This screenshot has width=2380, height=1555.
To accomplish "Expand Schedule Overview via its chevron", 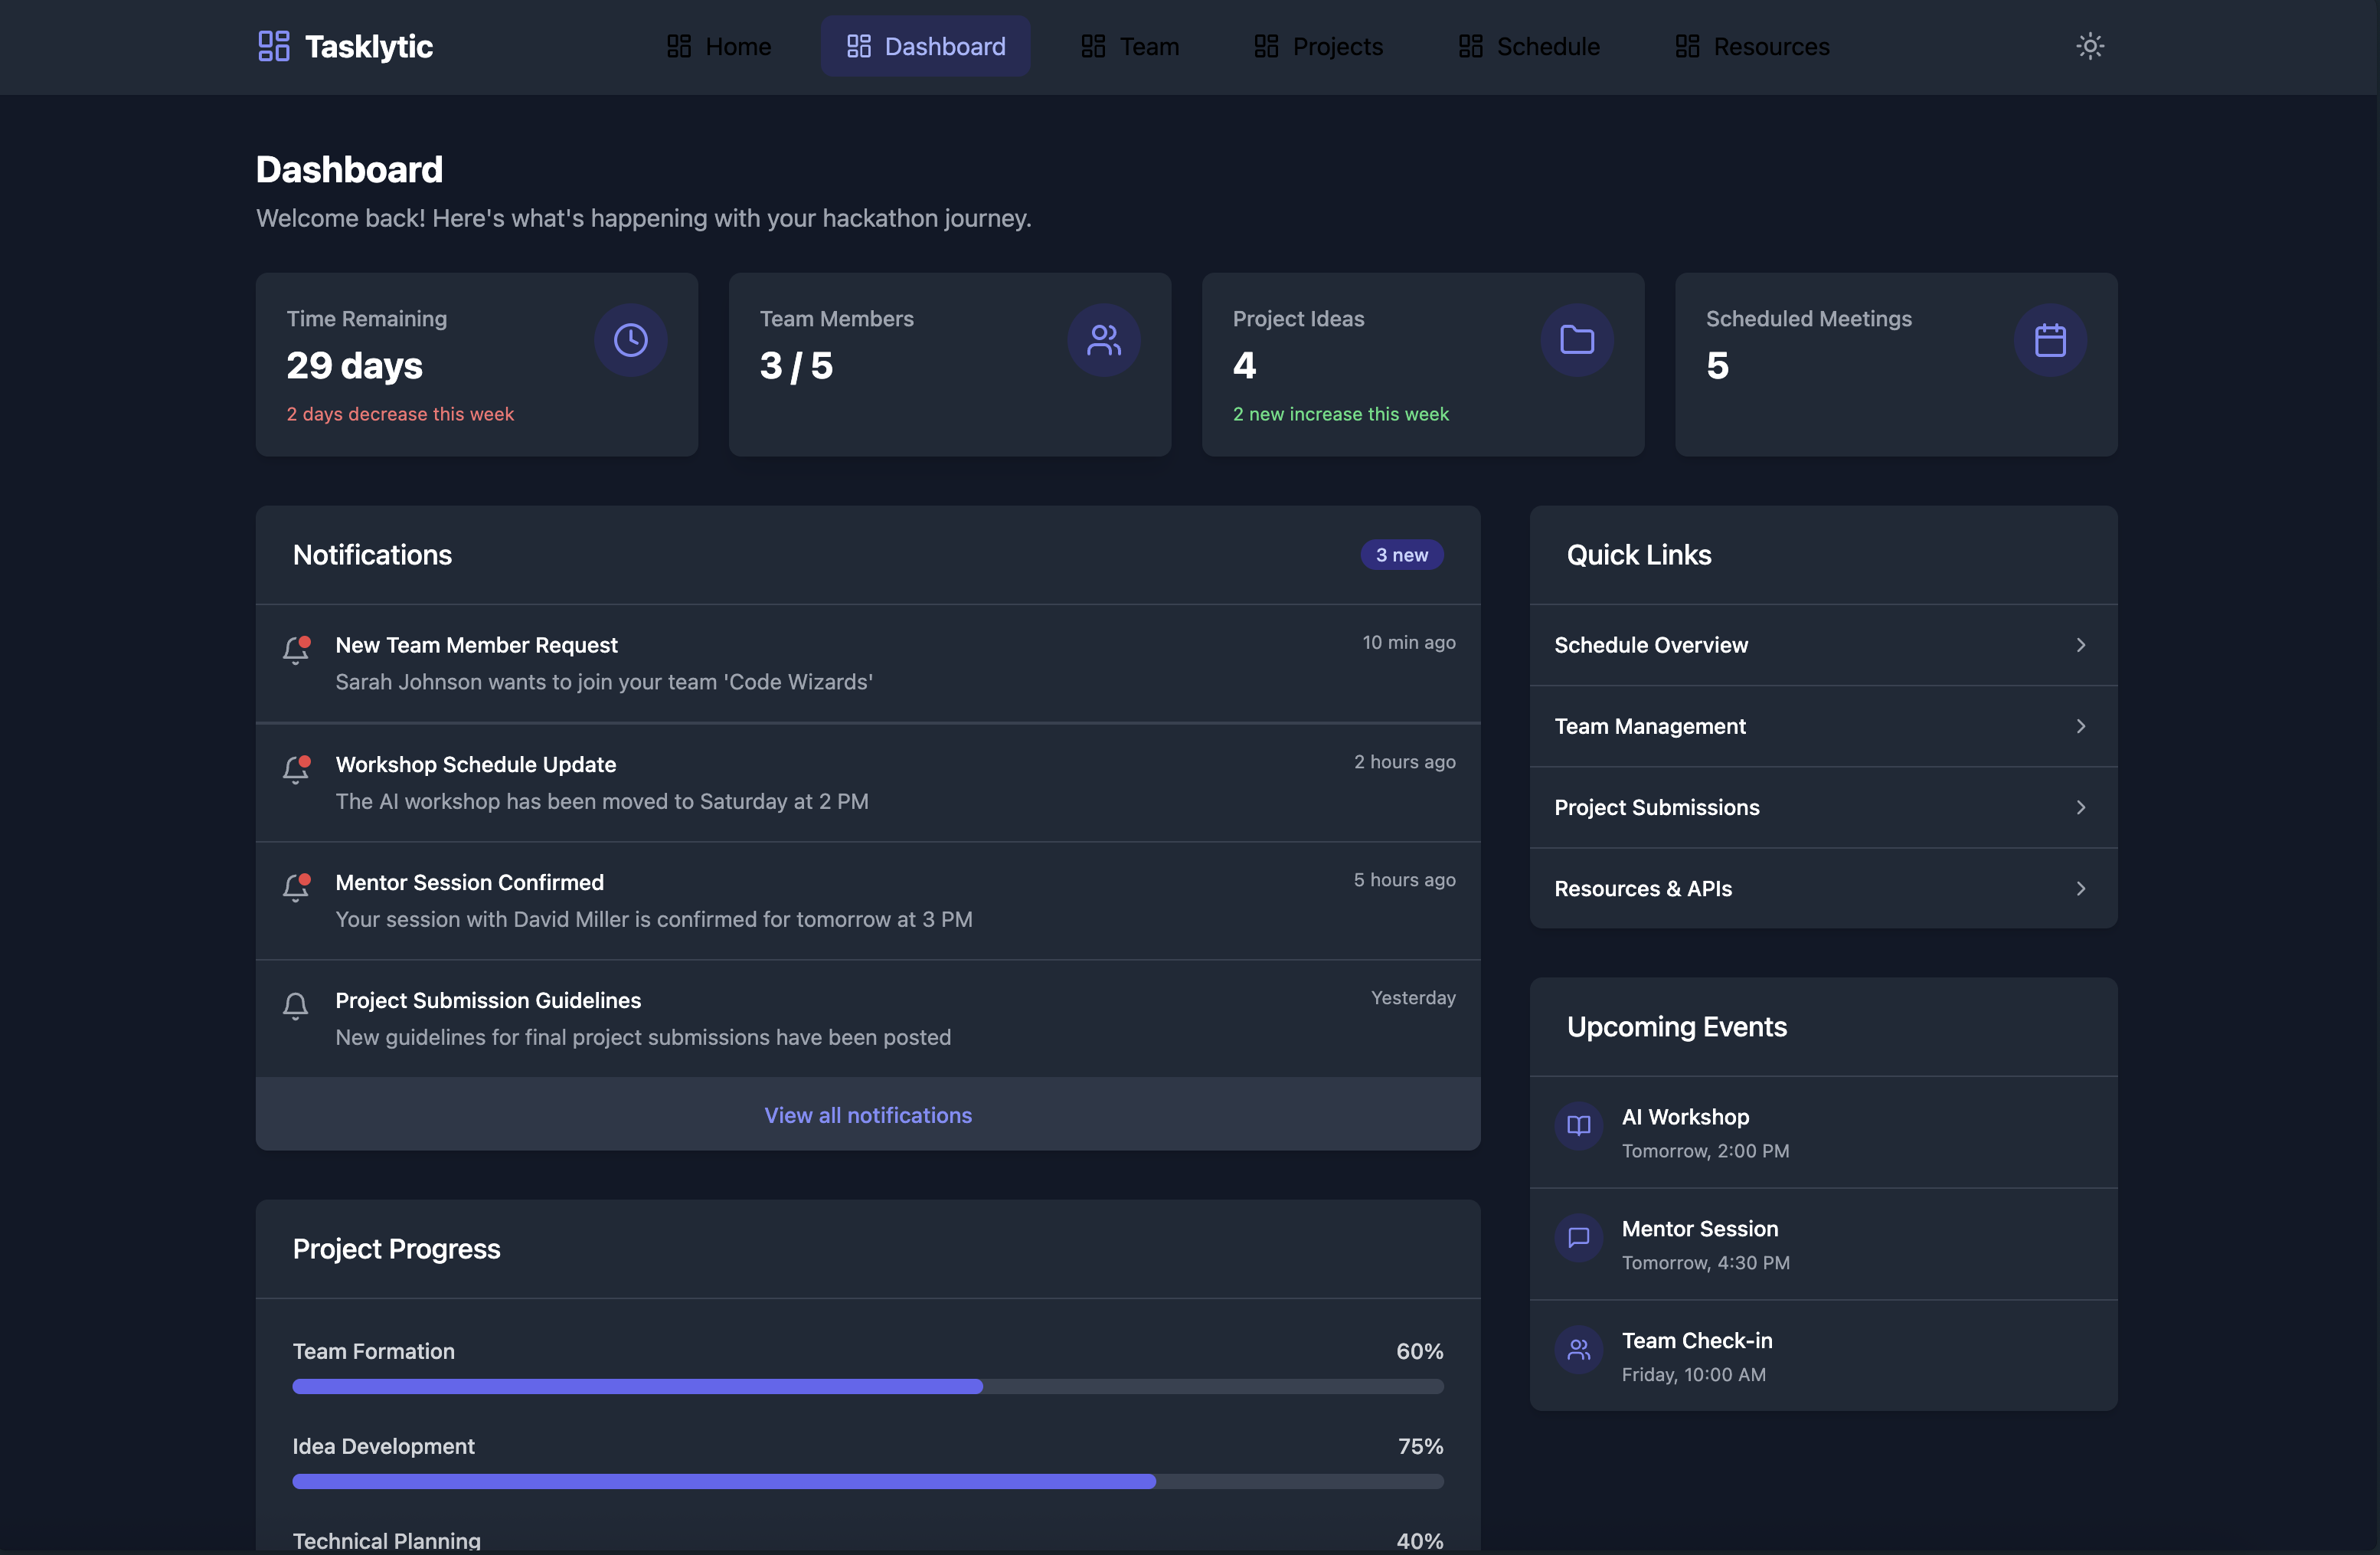I will (x=2080, y=645).
